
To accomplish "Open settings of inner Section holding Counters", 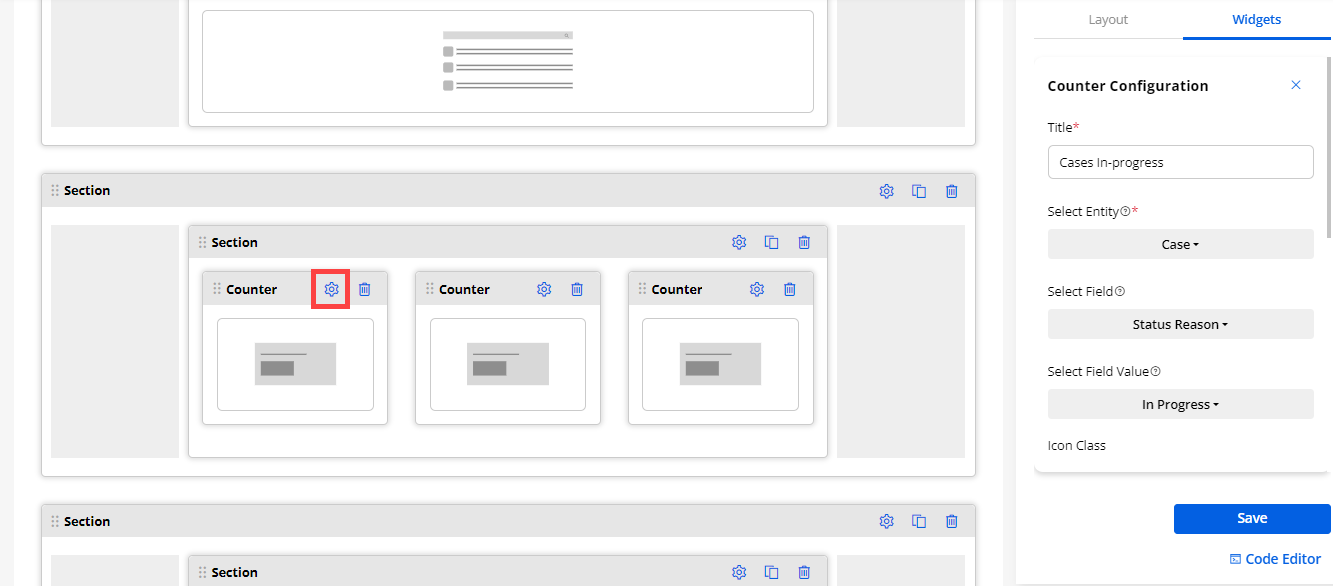I will tap(739, 242).
